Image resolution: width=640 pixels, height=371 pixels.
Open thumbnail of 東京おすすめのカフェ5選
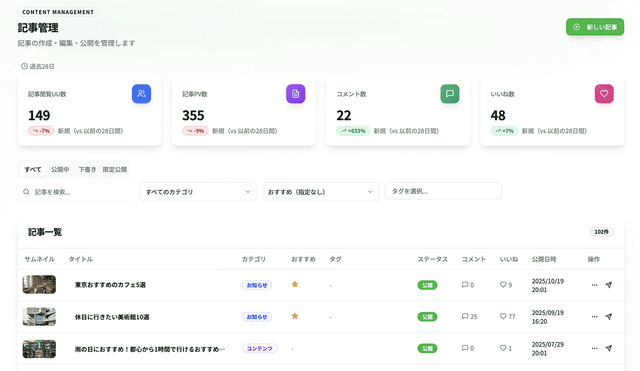(x=39, y=284)
